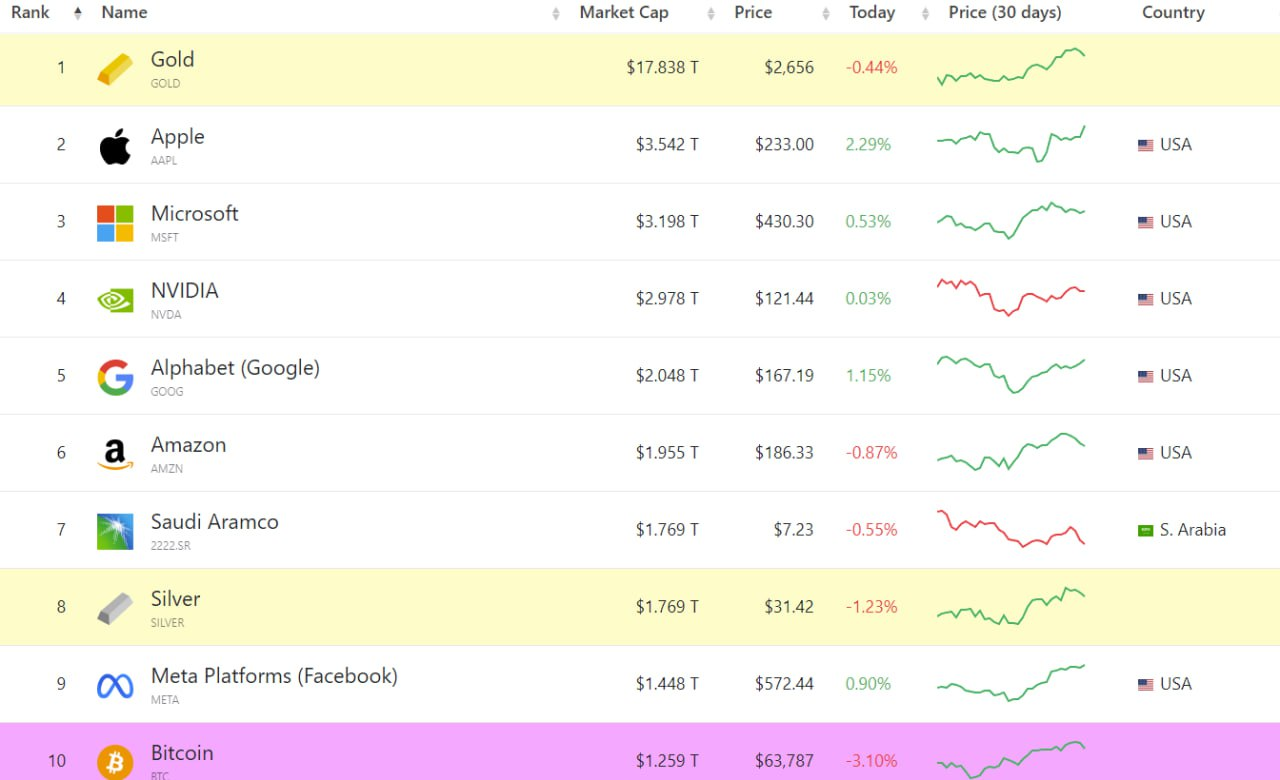
Task: Click the Name column header
Action: click(124, 13)
